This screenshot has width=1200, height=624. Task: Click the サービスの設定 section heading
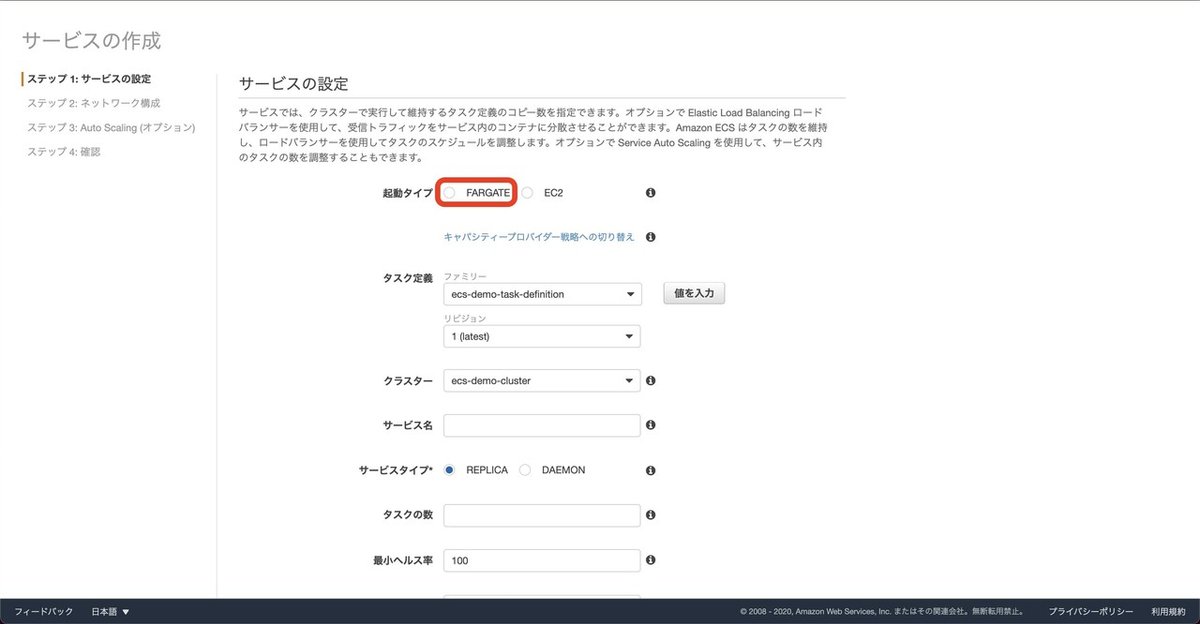coord(293,84)
